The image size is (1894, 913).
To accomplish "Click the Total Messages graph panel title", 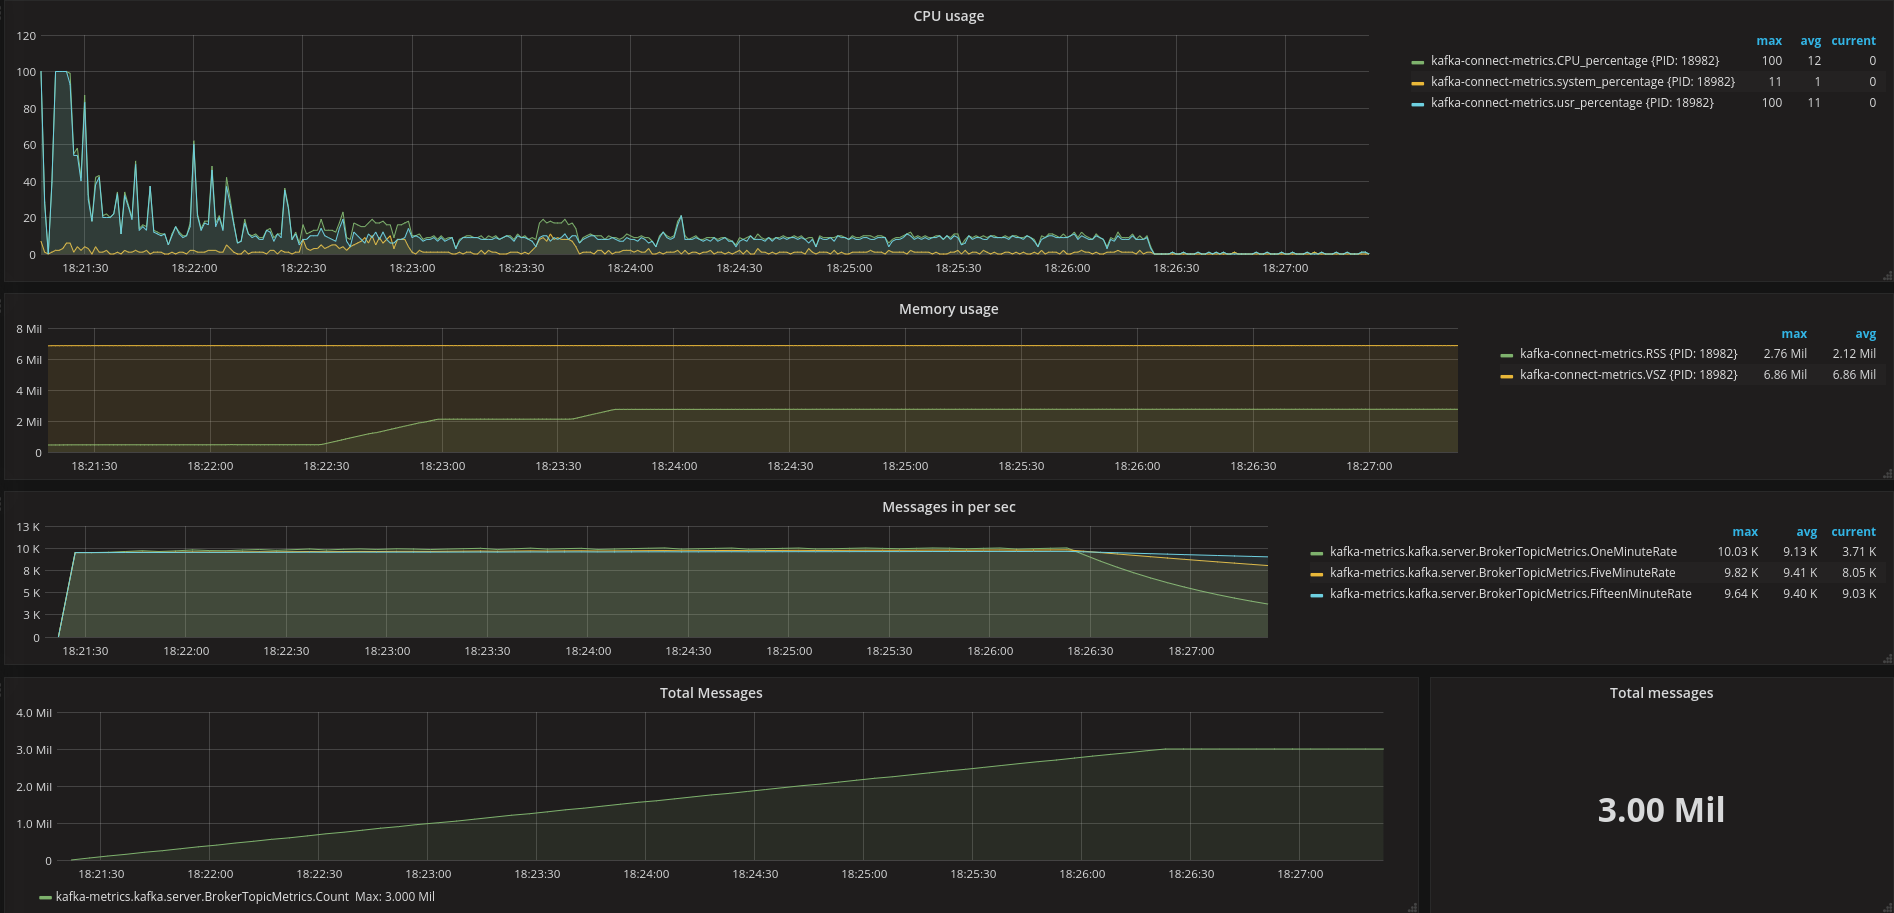I will point(710,693).
